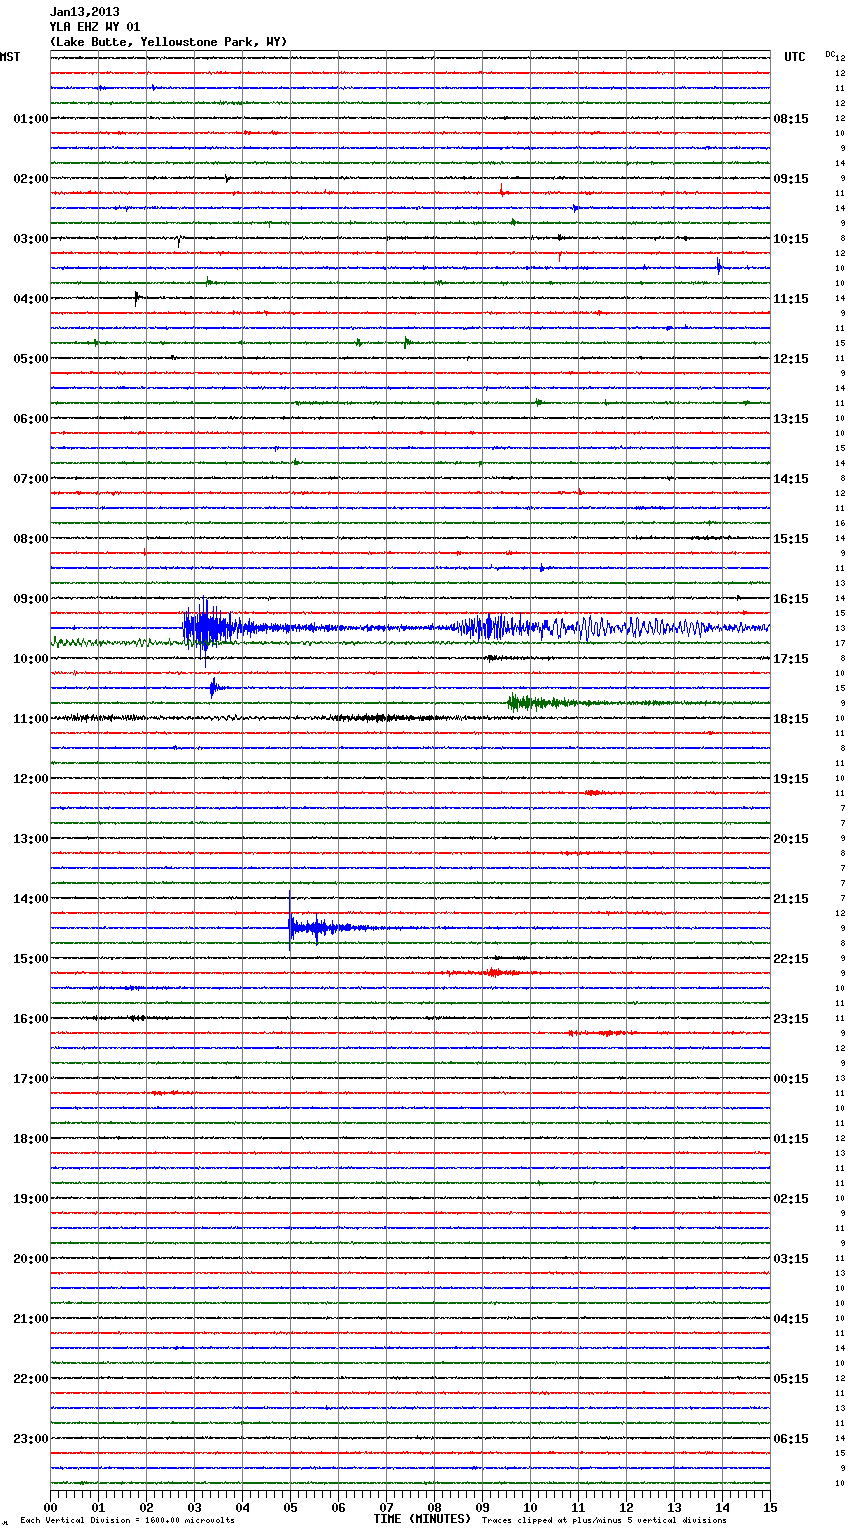850x1534 pixels.
Task: Click the '15' minute tick on bottom axis
Action: tap(770, 1507)
